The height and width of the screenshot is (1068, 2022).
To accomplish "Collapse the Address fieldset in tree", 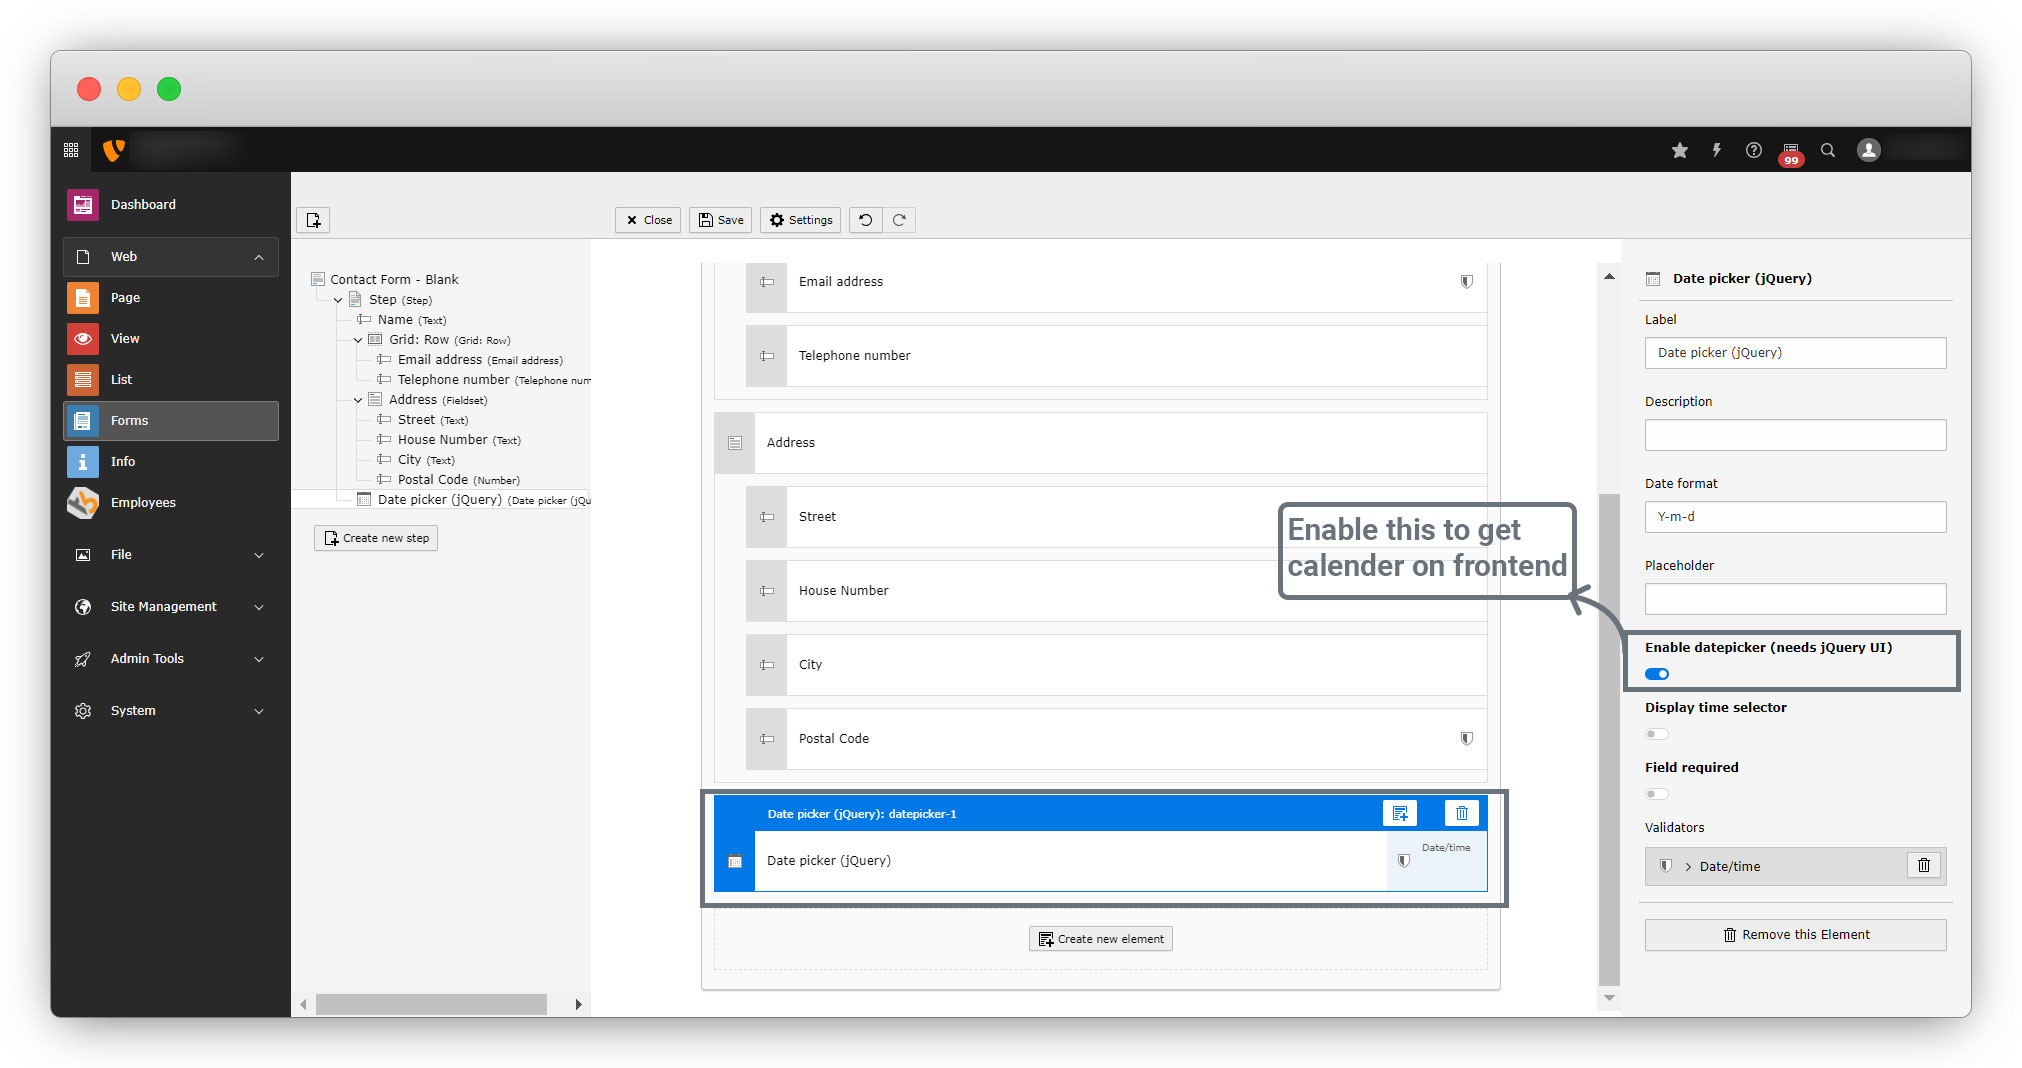I will click(x=358, y=400).
